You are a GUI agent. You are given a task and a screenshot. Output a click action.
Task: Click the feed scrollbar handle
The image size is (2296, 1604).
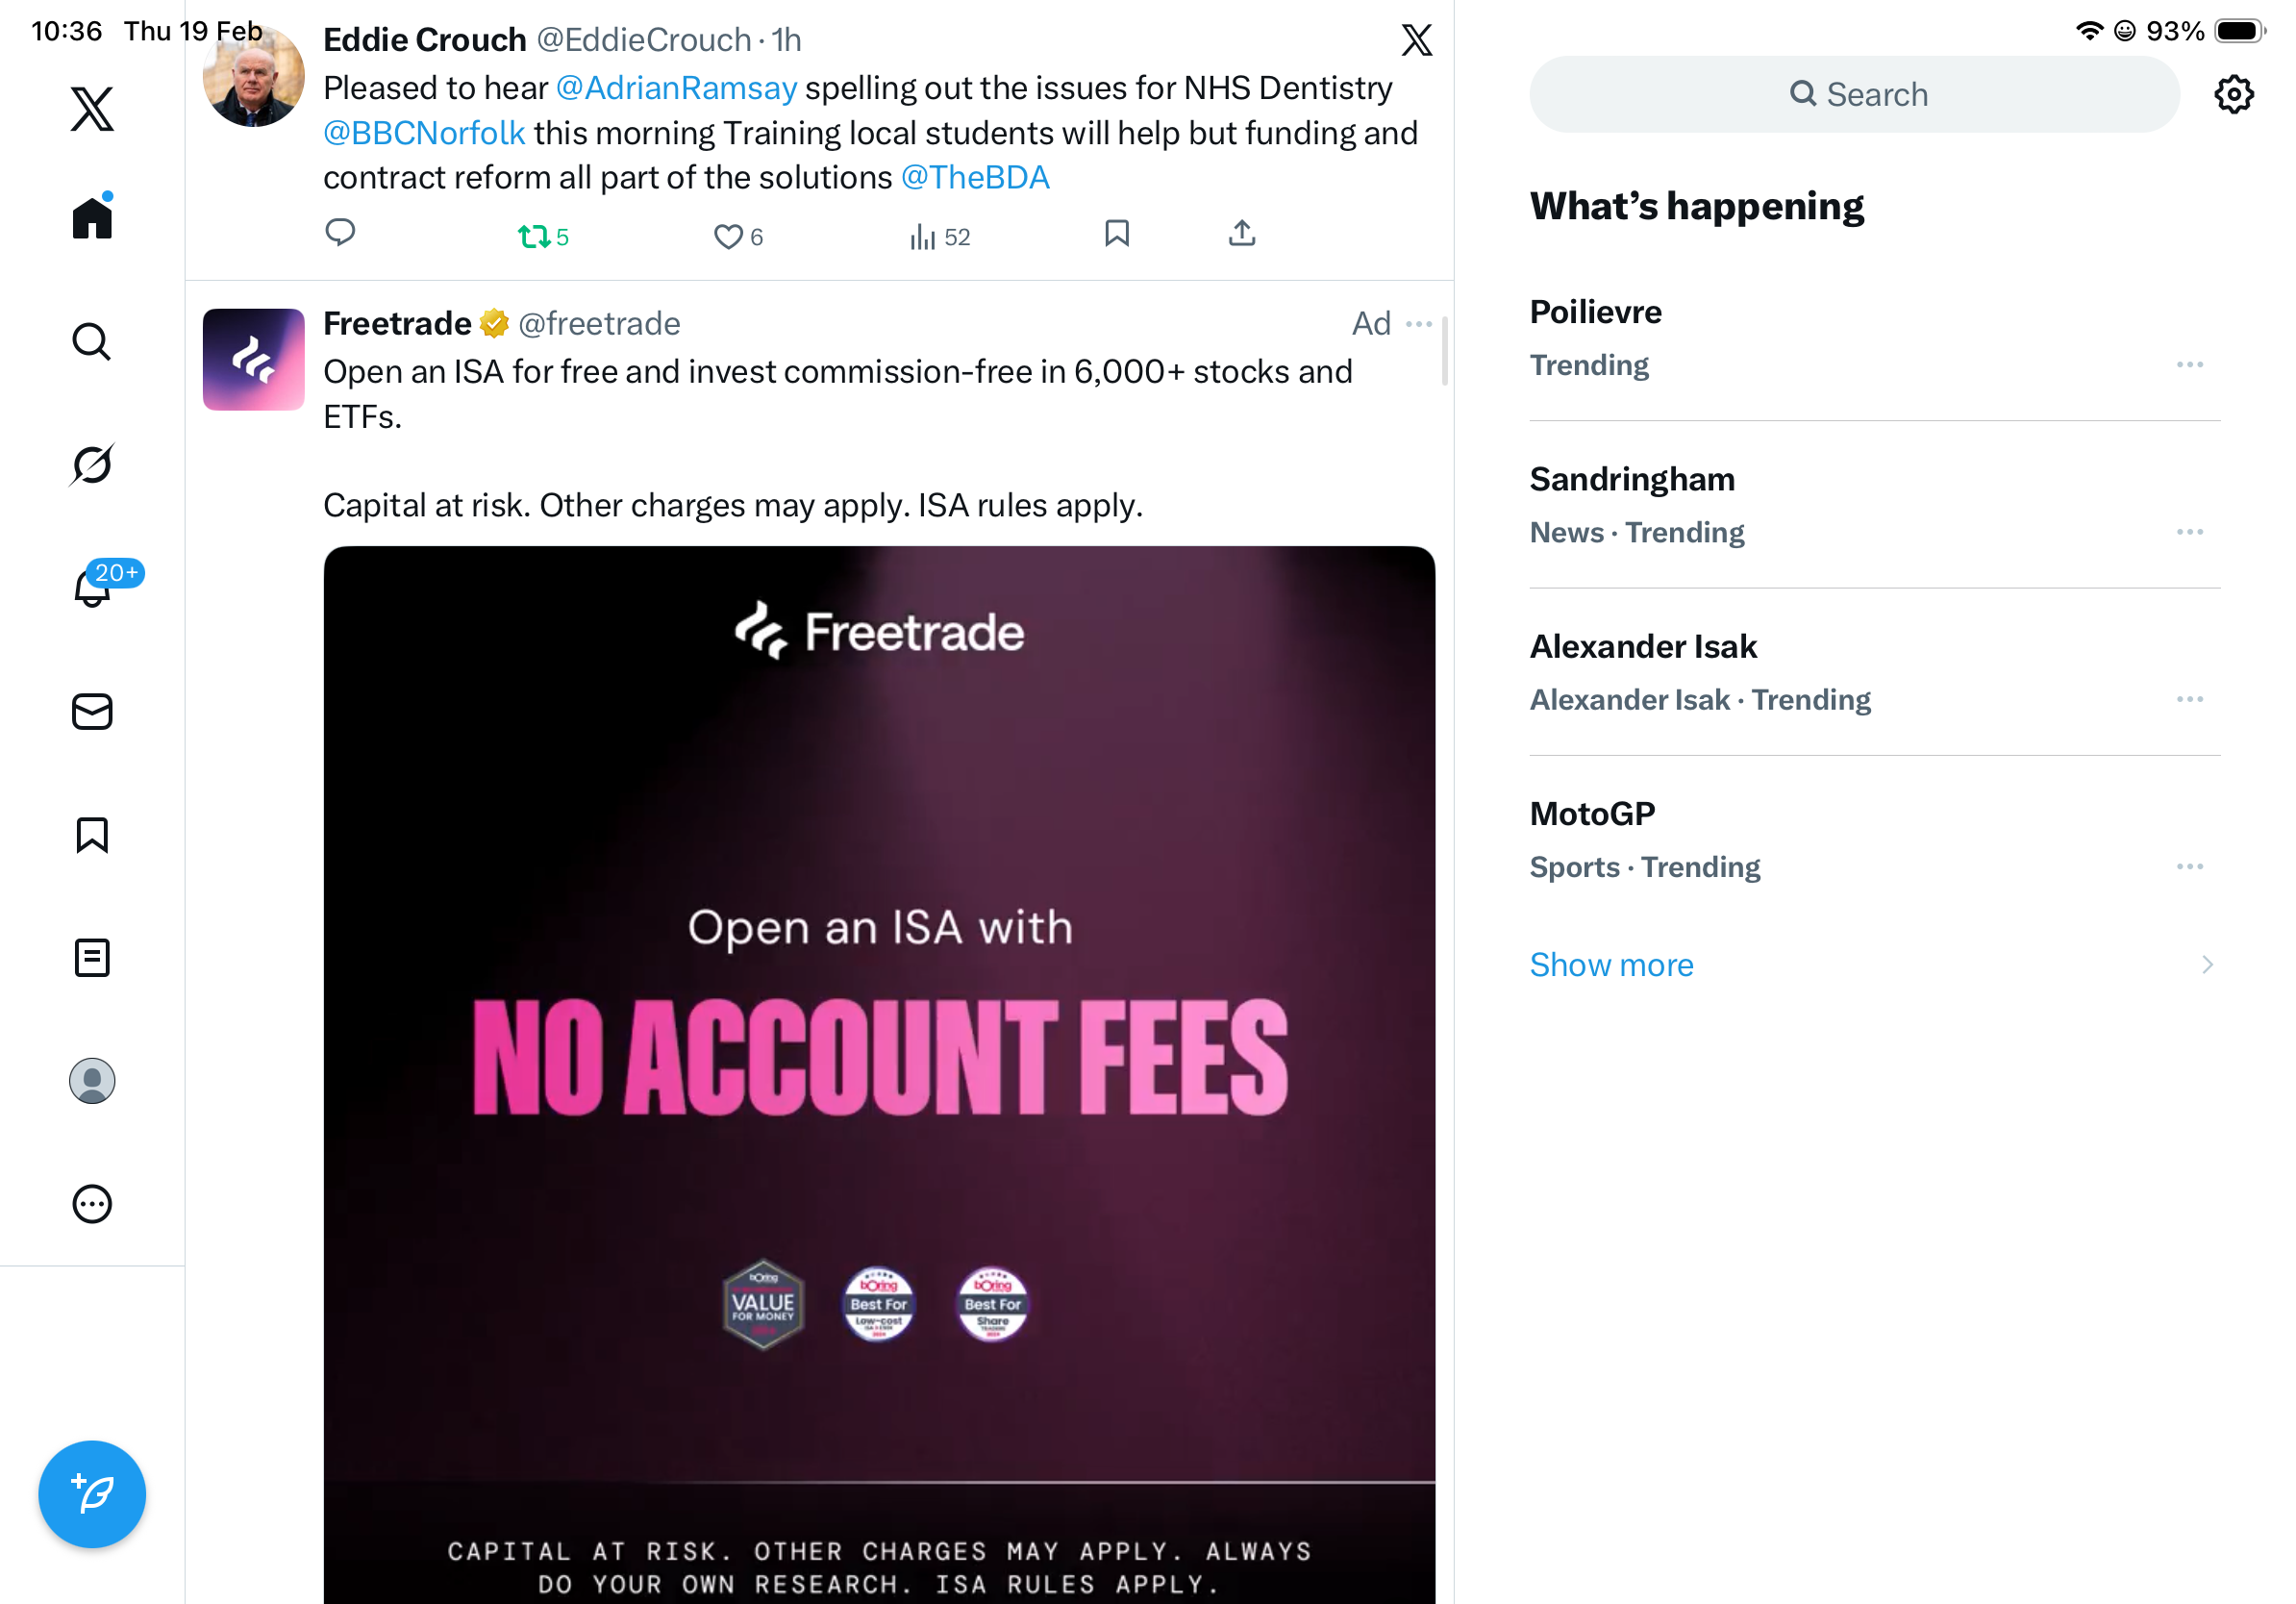pos(1444,350)
